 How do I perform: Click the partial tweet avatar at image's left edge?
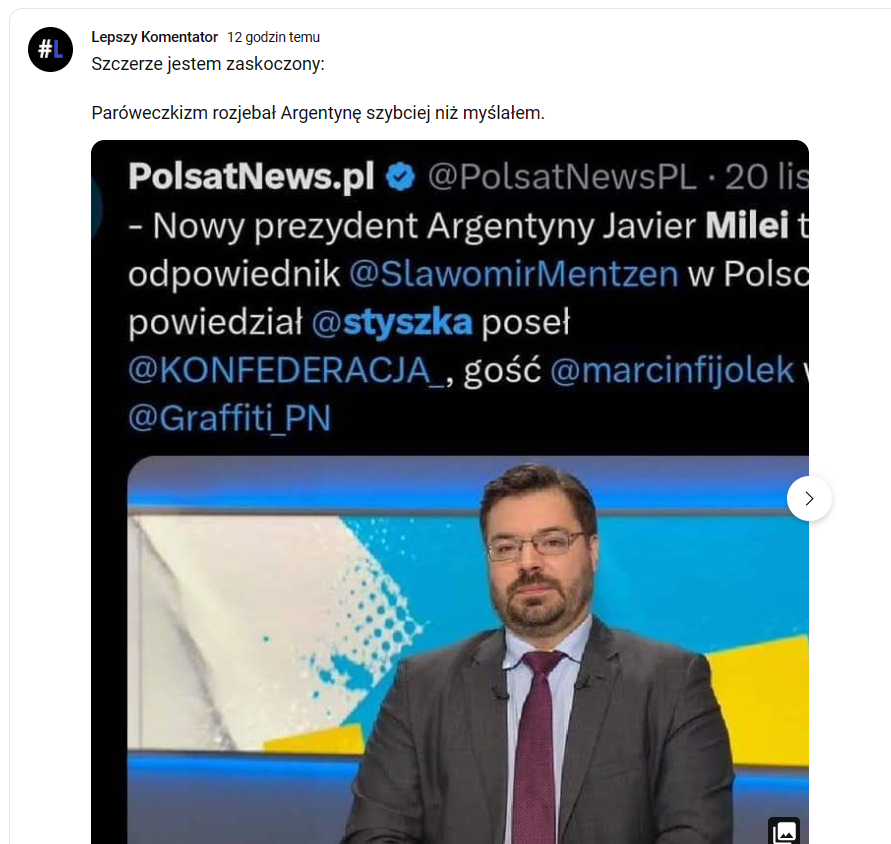pos(96,205)
